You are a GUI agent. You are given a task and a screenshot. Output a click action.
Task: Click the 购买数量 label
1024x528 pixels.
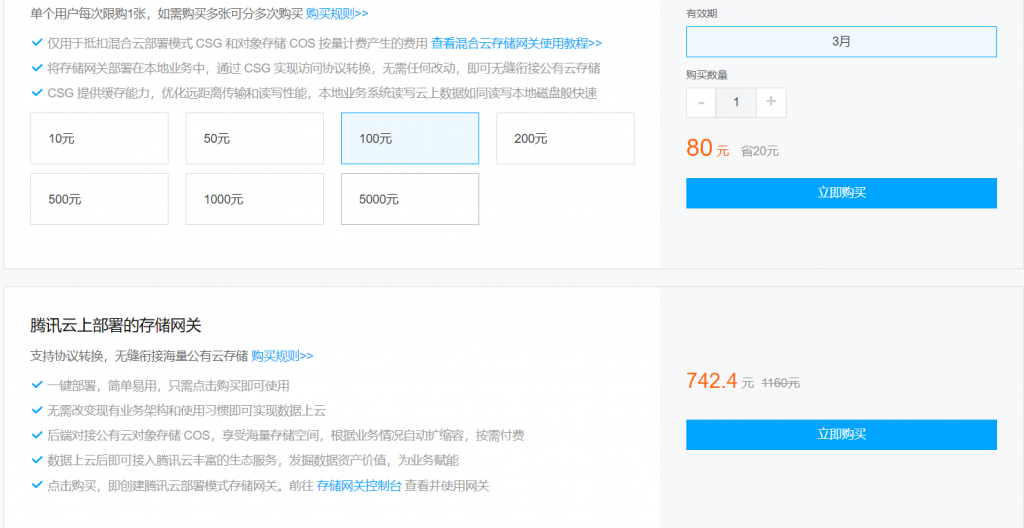coord(707,75)
